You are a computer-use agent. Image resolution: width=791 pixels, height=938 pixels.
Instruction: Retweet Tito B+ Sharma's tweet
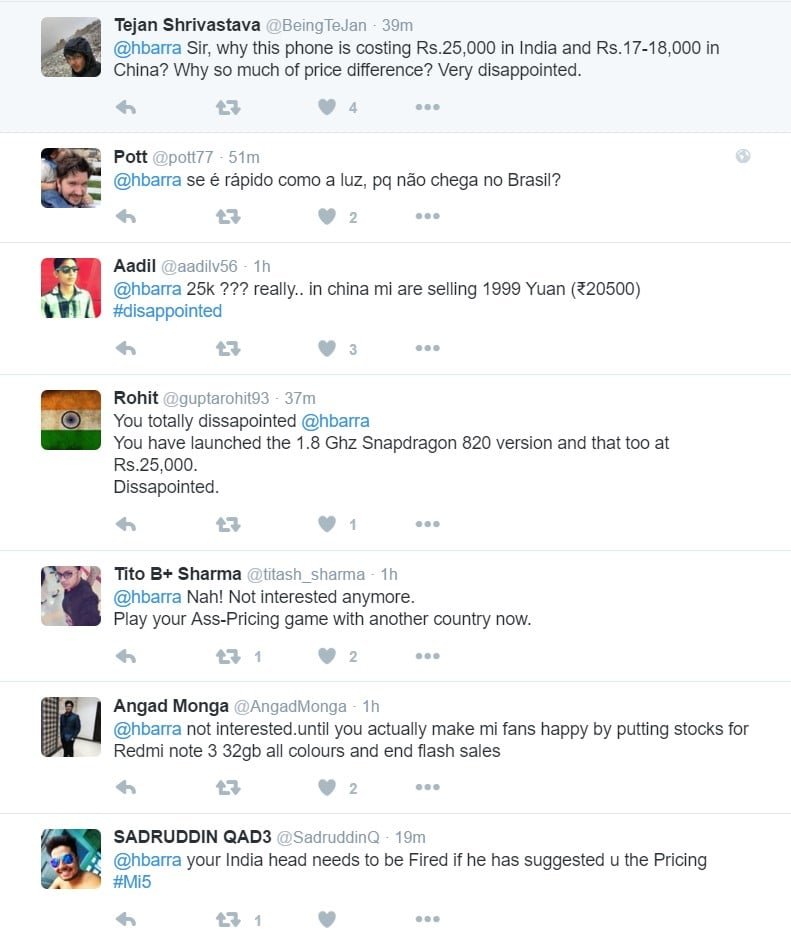(228, 657)
